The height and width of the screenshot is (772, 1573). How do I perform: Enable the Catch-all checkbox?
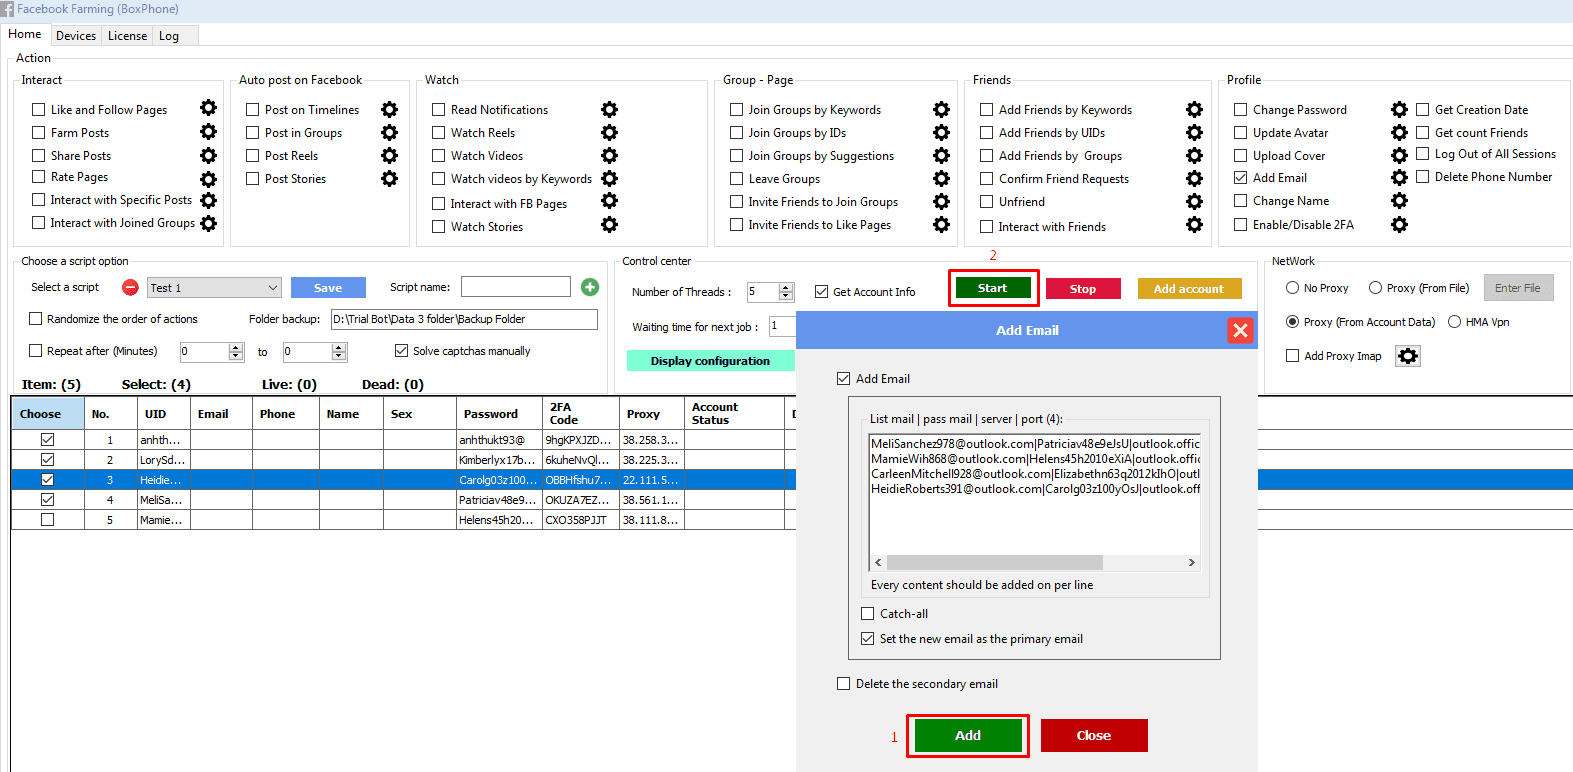pos(867,614)
